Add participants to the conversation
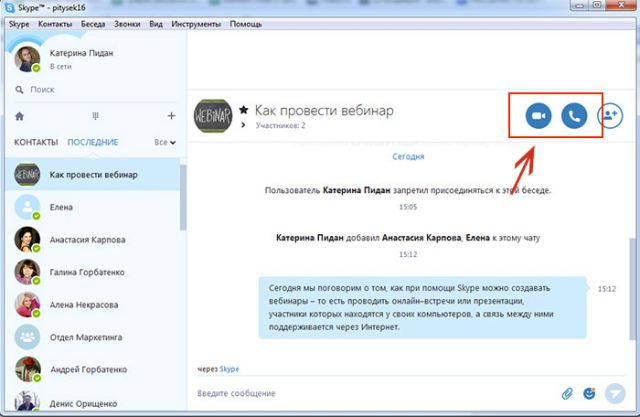Screen dimensions: 640x417 (610, 116)
